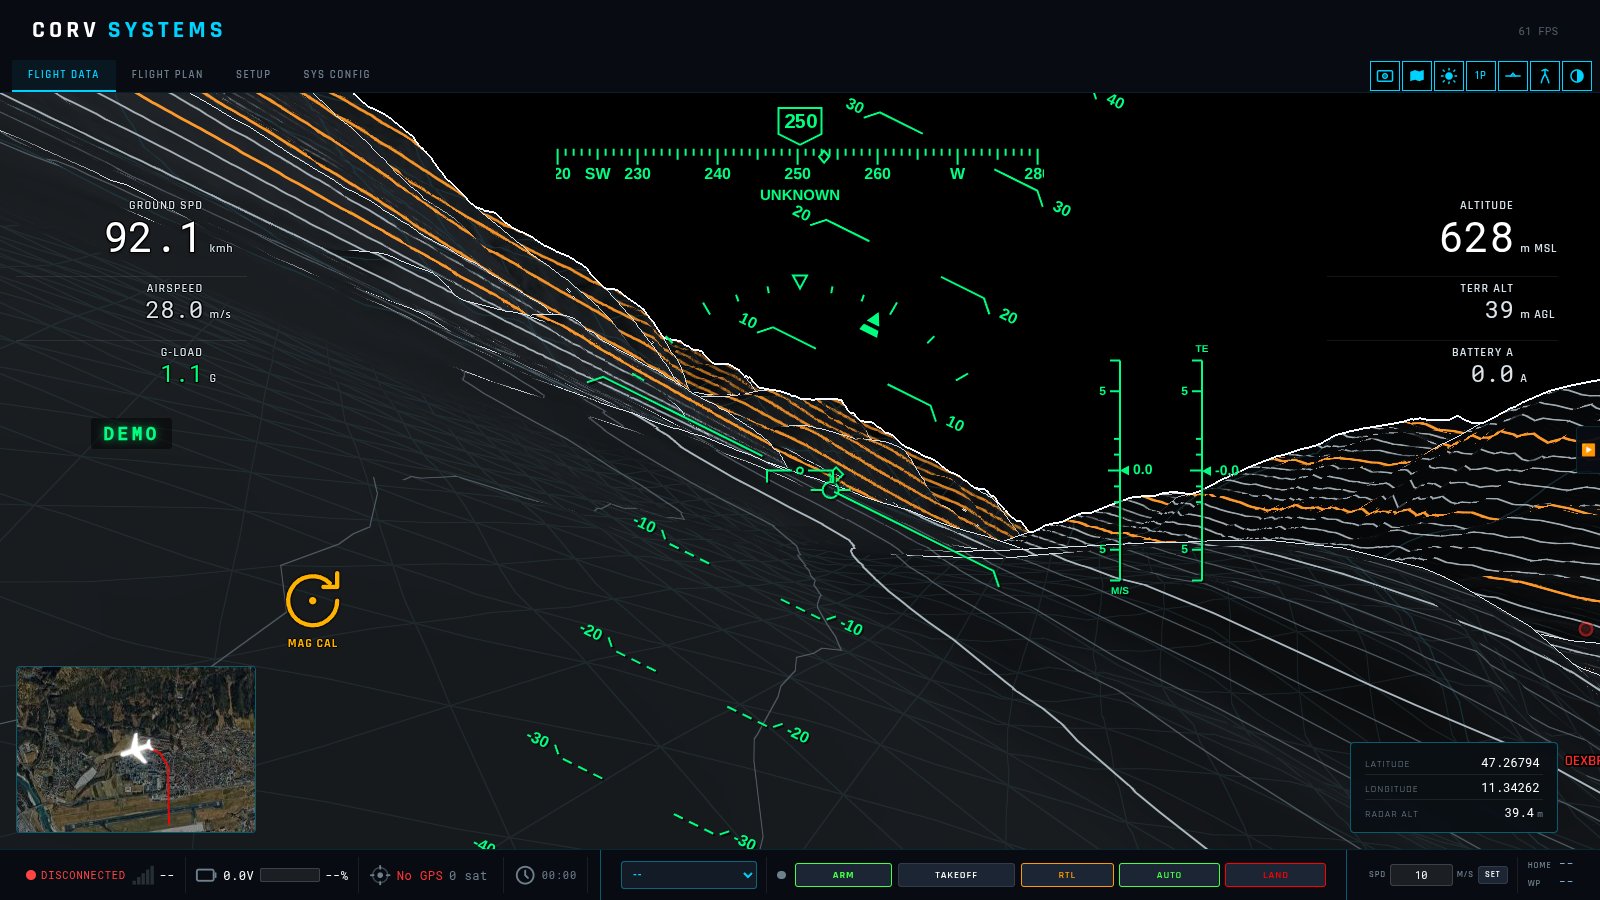1600x900 pixels.
Task: Switch to the Flight Plan tab
Action: tap(167, 75)
